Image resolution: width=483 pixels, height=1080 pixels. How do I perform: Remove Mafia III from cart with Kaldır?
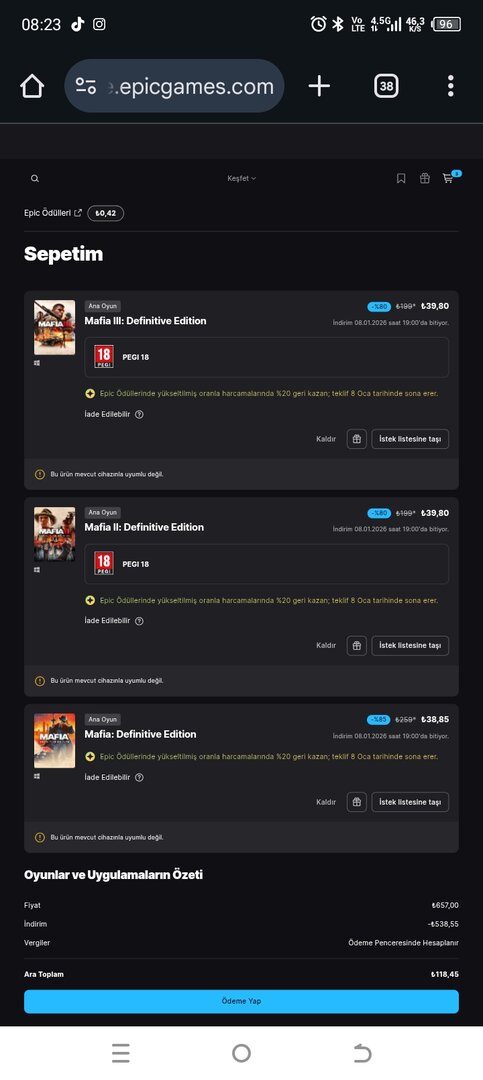[326, 439]
